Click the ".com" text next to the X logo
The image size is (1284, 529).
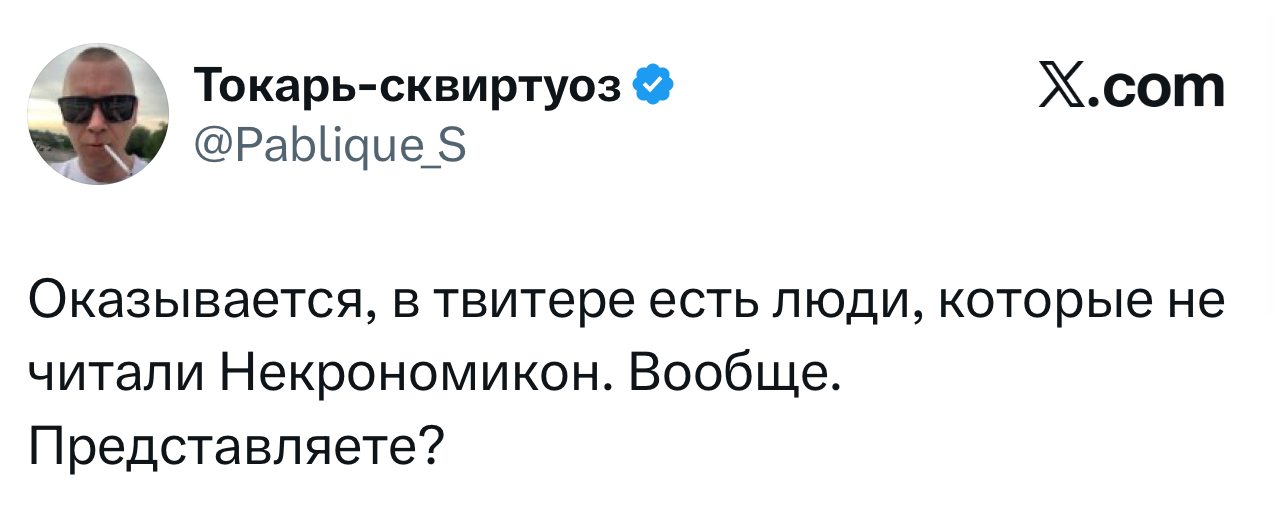click(1161, 88)
